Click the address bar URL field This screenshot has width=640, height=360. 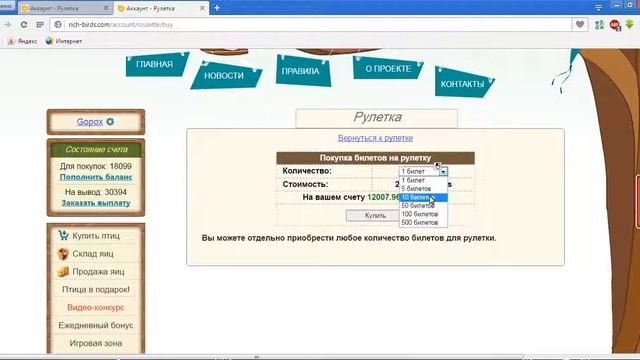[x=310, y=24]
